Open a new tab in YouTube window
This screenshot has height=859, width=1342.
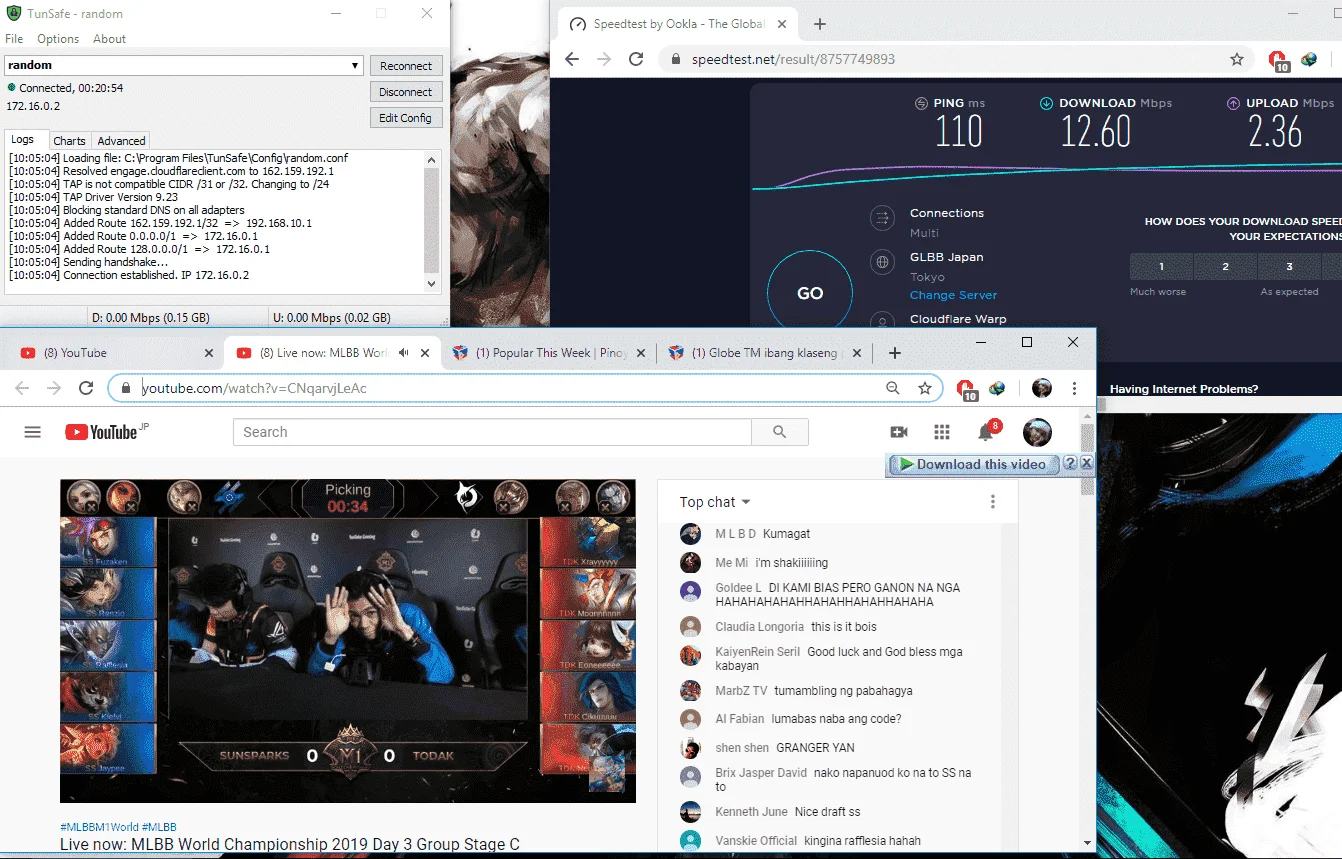click(895, 353)
